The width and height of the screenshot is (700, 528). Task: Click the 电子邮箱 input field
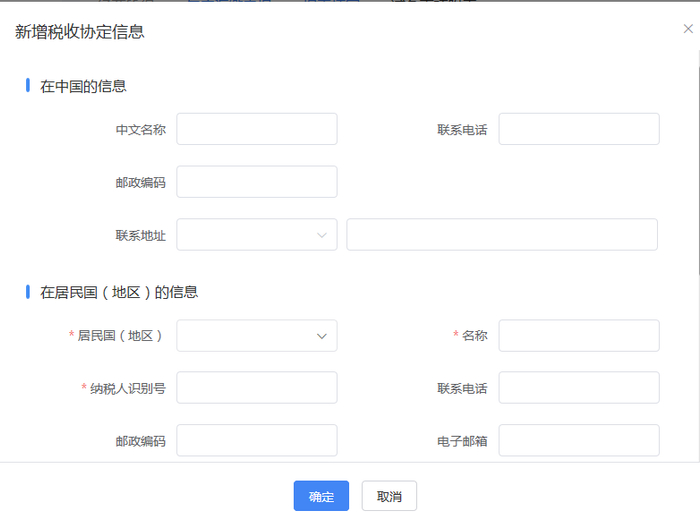[x=579, y=440]
